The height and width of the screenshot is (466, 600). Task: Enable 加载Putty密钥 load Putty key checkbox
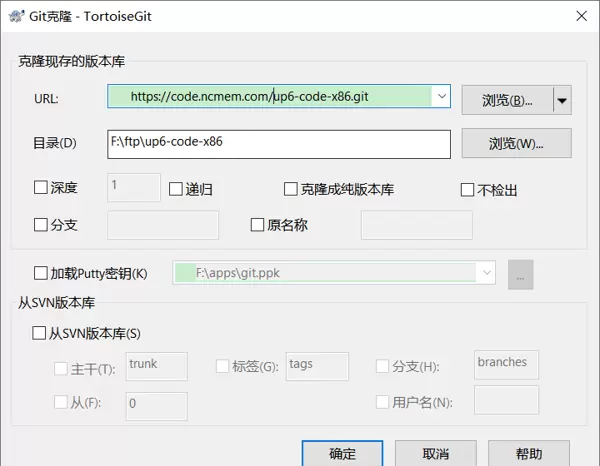click(x=41, y=273)
